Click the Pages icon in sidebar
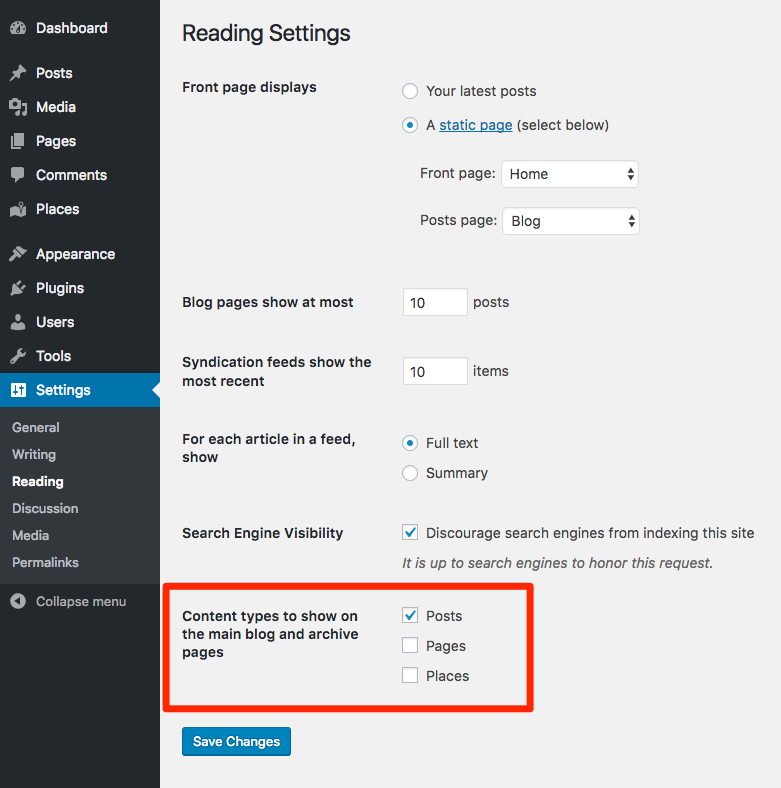Image resolution: width=781 pixels, height=788 pixels. click(x=18, y=141)
